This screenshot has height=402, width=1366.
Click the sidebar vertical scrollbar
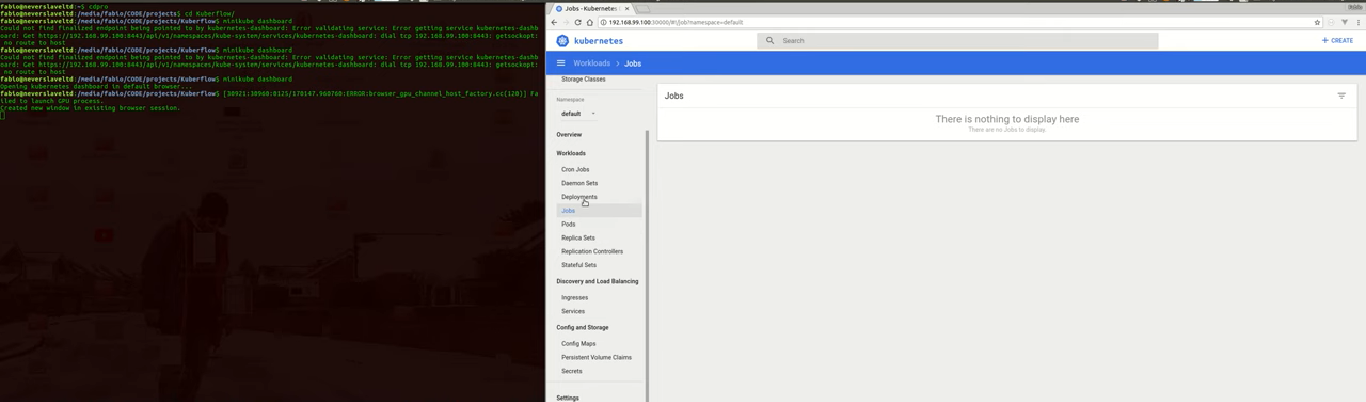[x=647, y=265]
